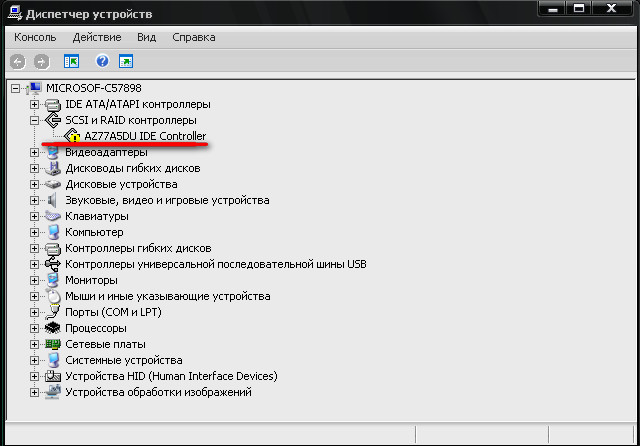Click the Контроллеры гибких дисков icon
Image resolution: width=640 pixels, height=446 pixels.
pos(53,249)
